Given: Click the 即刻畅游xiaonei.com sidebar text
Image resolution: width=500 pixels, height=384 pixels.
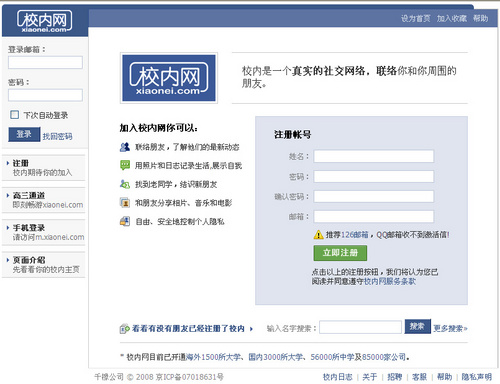Looking at the screenshot, I should click(x=48, y=205).
